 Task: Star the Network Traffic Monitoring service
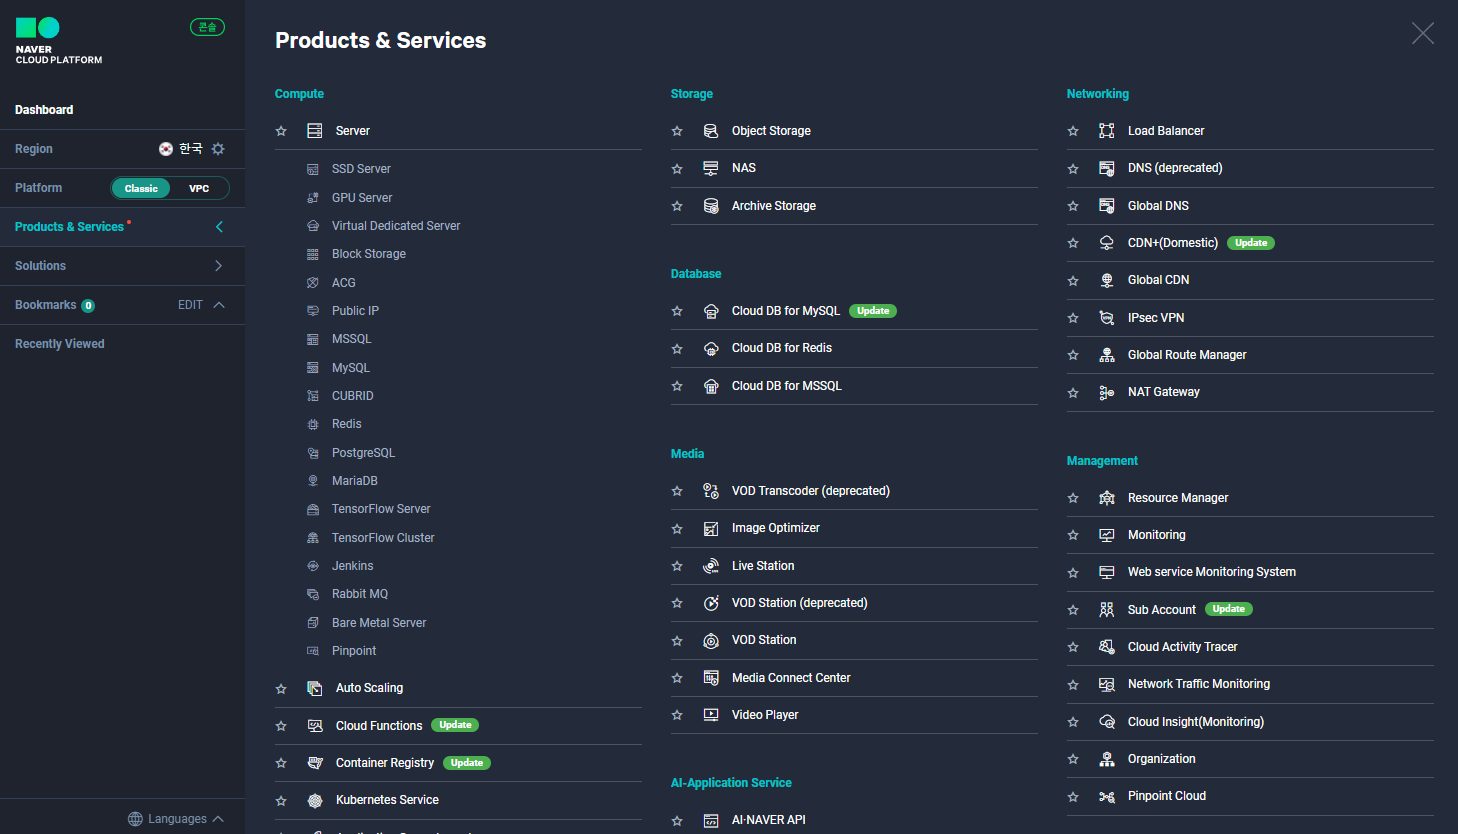(1073, 684)
